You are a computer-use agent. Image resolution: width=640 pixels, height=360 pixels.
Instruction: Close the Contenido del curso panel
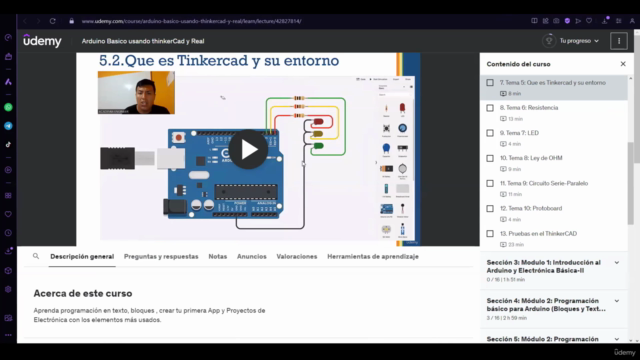pos(623,64)
